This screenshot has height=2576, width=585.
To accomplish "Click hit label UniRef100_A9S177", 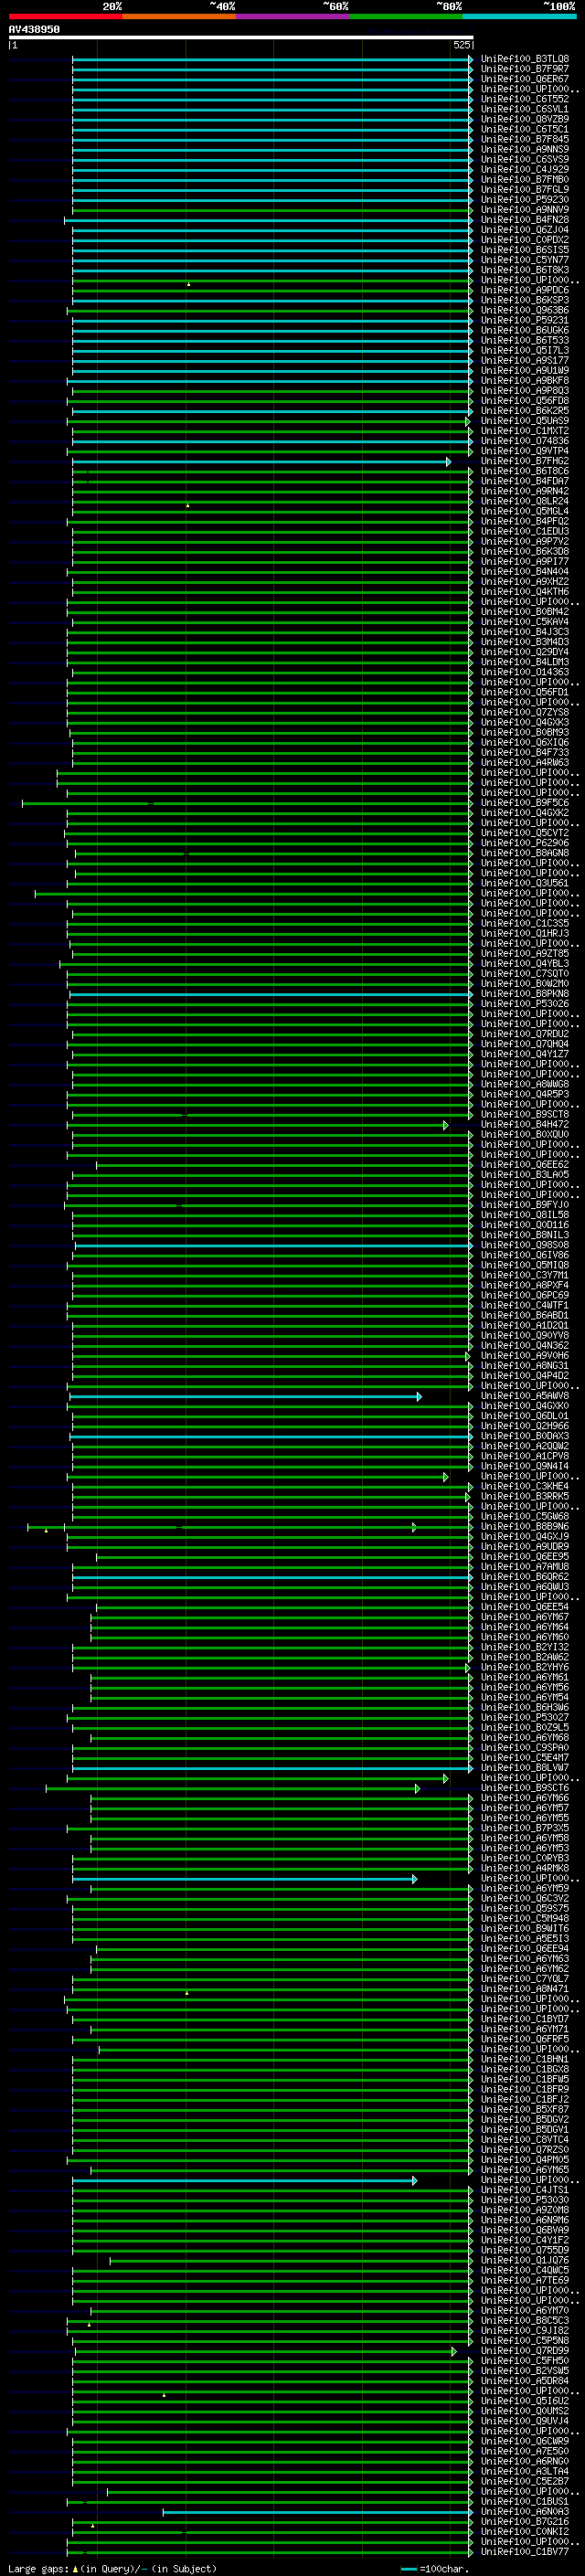I will tap(525, 360).
